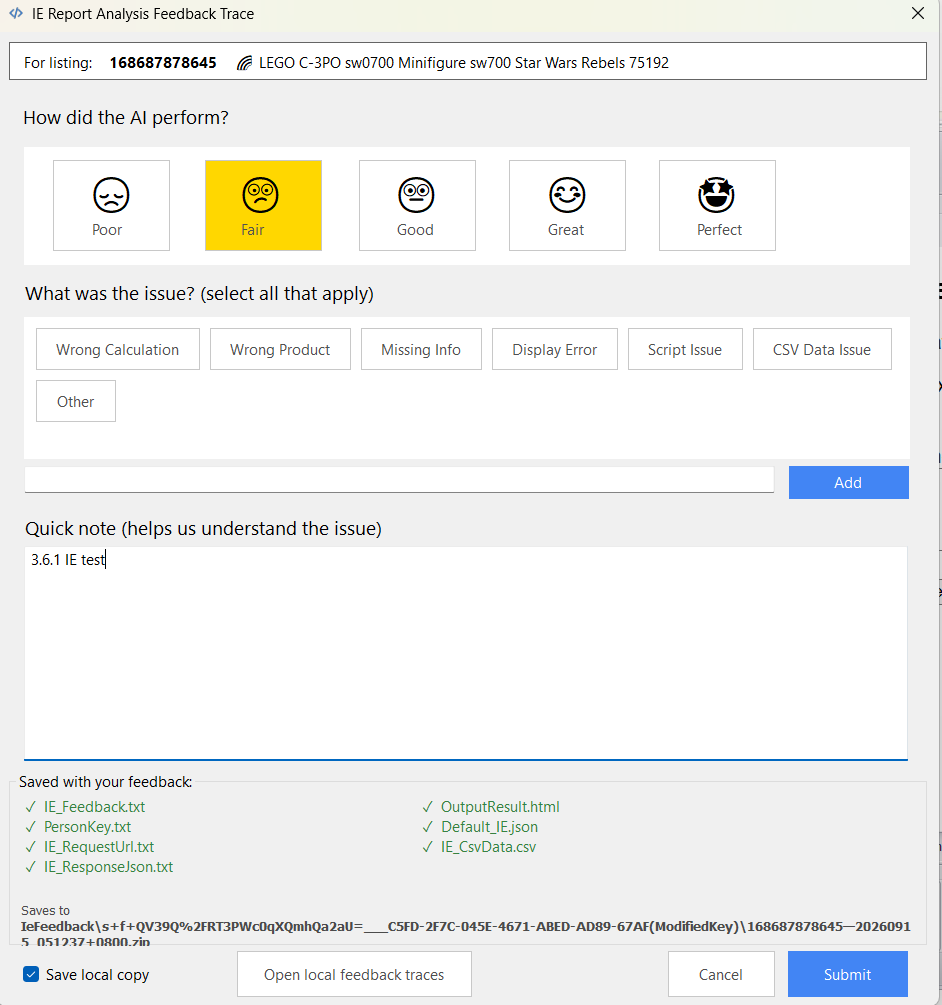Select the Missing Info issue tag

(x=421, y=349)
